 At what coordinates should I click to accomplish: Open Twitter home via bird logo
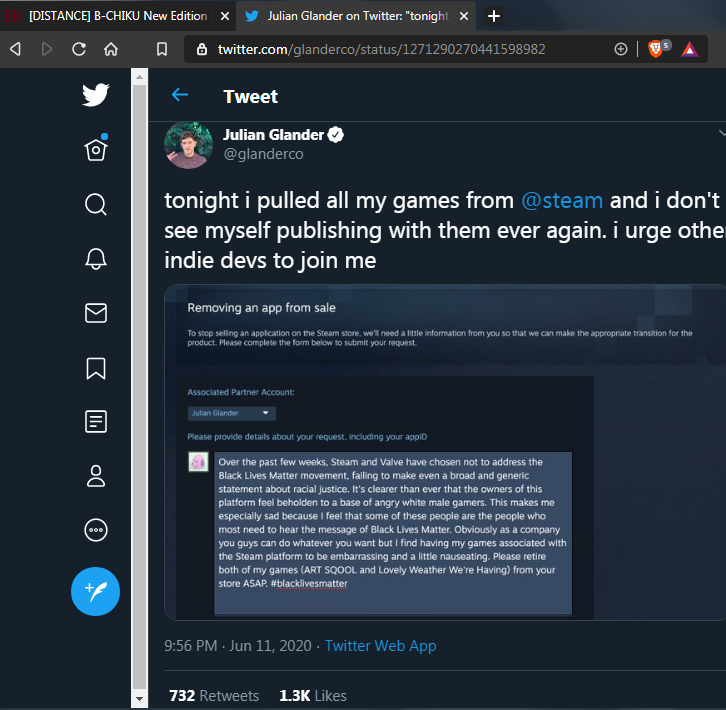click(96, 95)
